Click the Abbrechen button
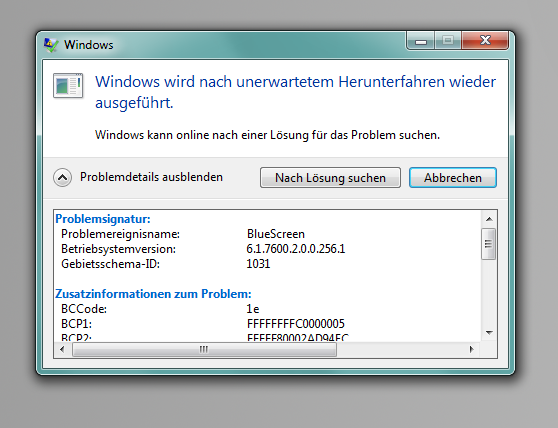 453,178
